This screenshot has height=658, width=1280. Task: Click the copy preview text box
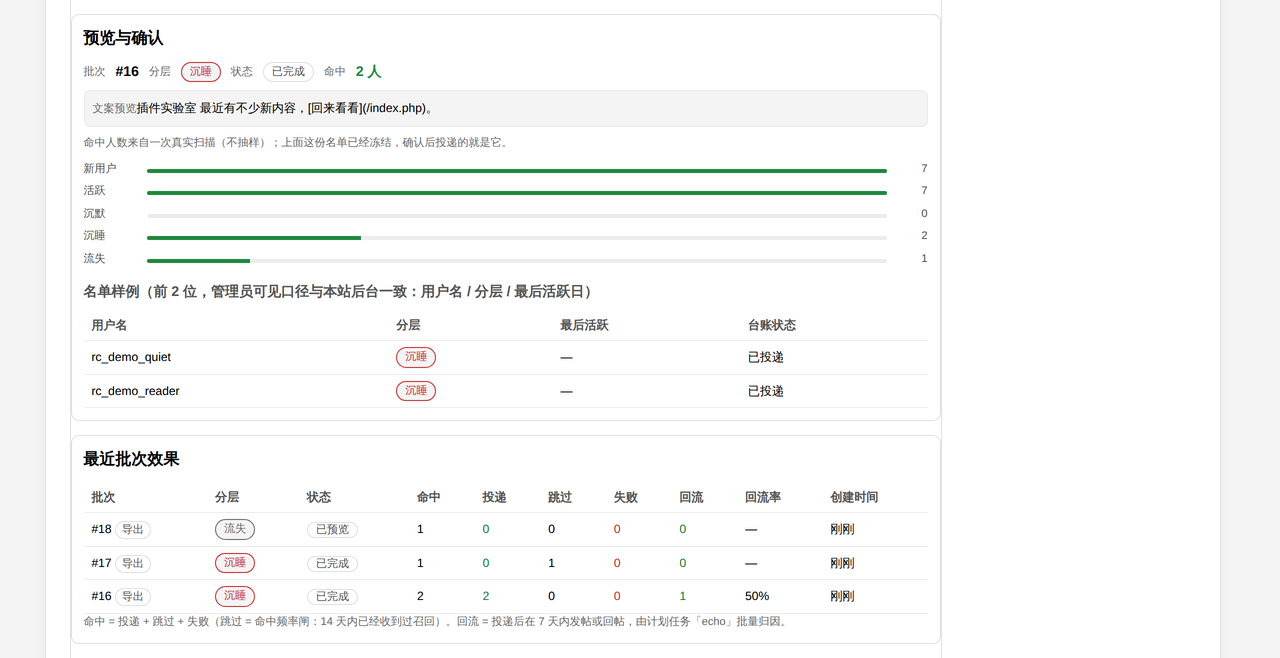click(505, 108)
